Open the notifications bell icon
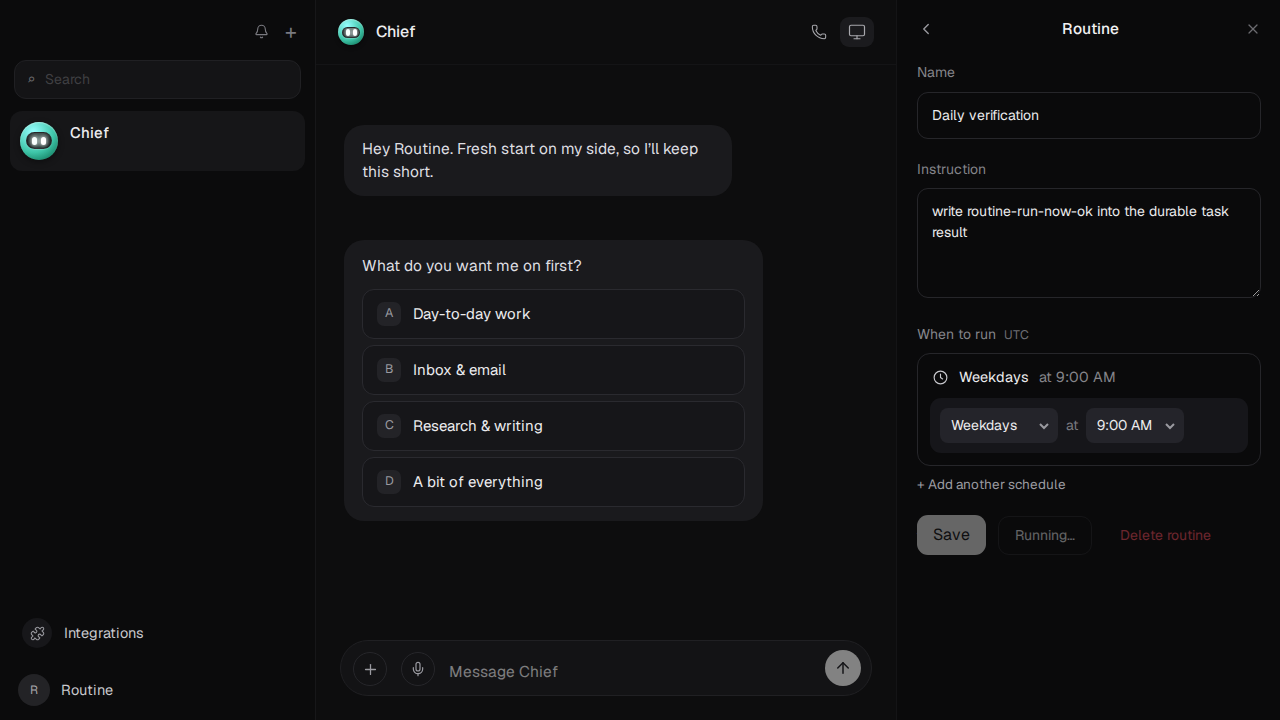This screenshot has width=1280, height=720. [x=261, y=32]
